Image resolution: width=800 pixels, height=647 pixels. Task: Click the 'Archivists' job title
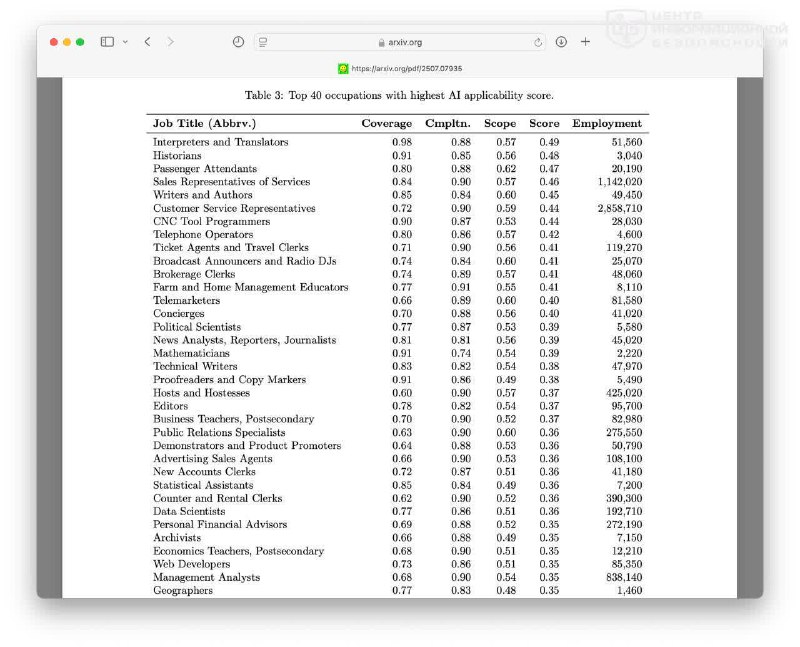click(177, 538)
